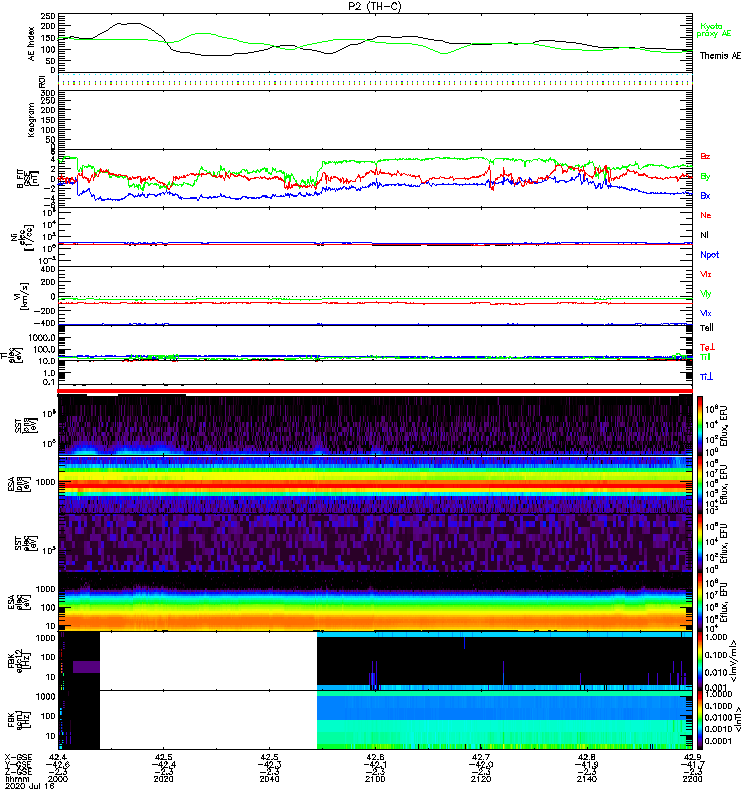This screenshot has width=750, height=800.
Task: Click the "2000" time tick label
Action: (58, 779)
